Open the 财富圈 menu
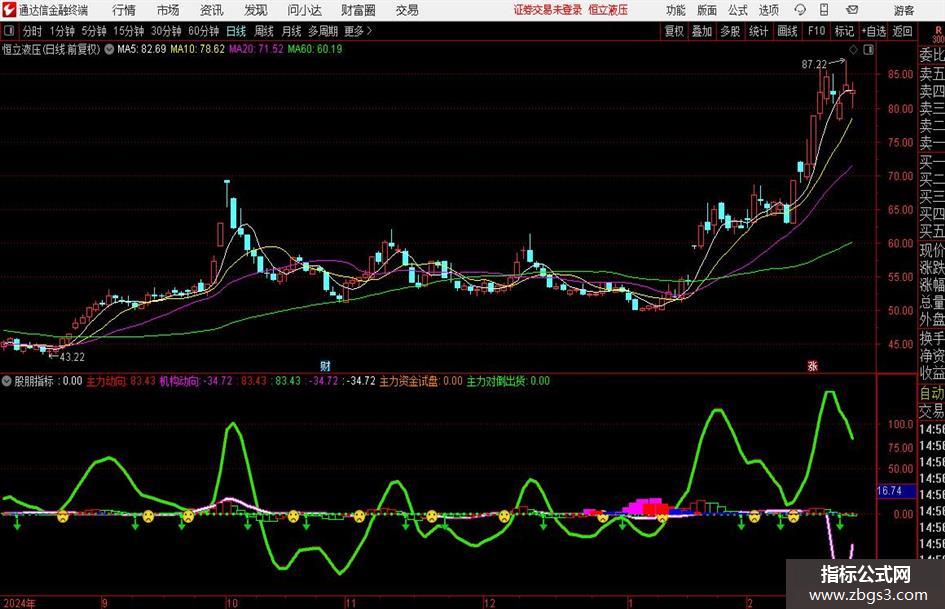 [x=358, y=10]
